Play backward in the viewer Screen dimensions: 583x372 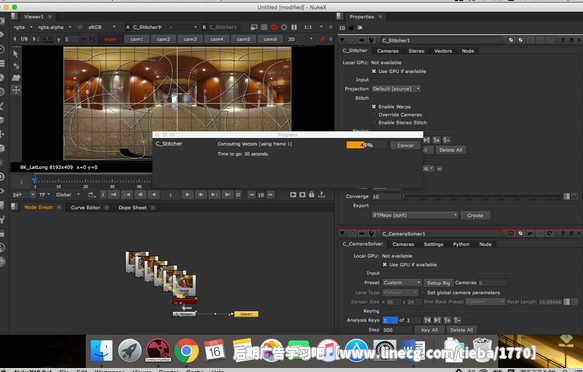(x=154, y=195)
